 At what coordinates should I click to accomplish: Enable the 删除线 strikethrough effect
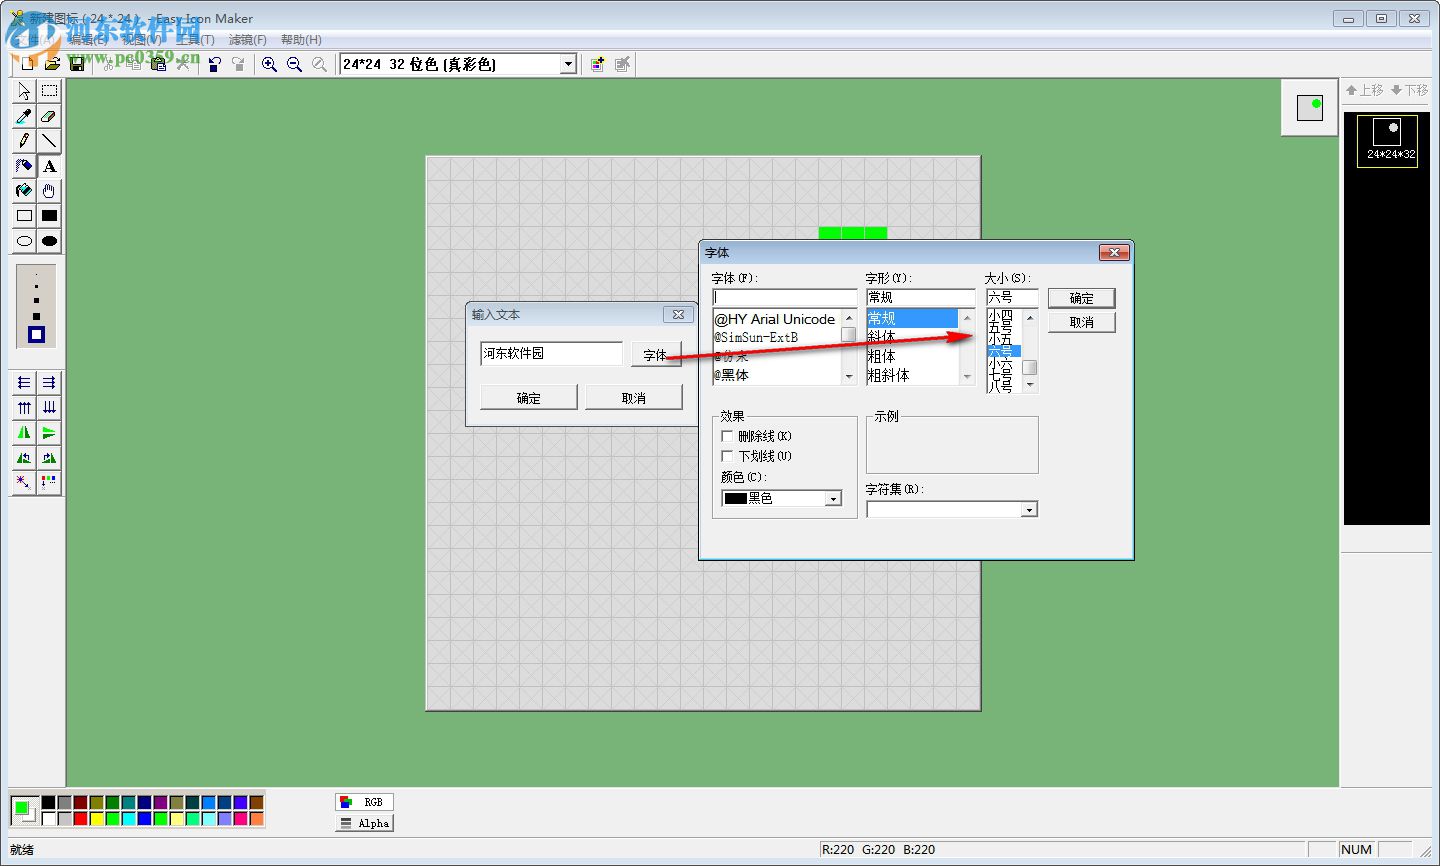(727, 436)
